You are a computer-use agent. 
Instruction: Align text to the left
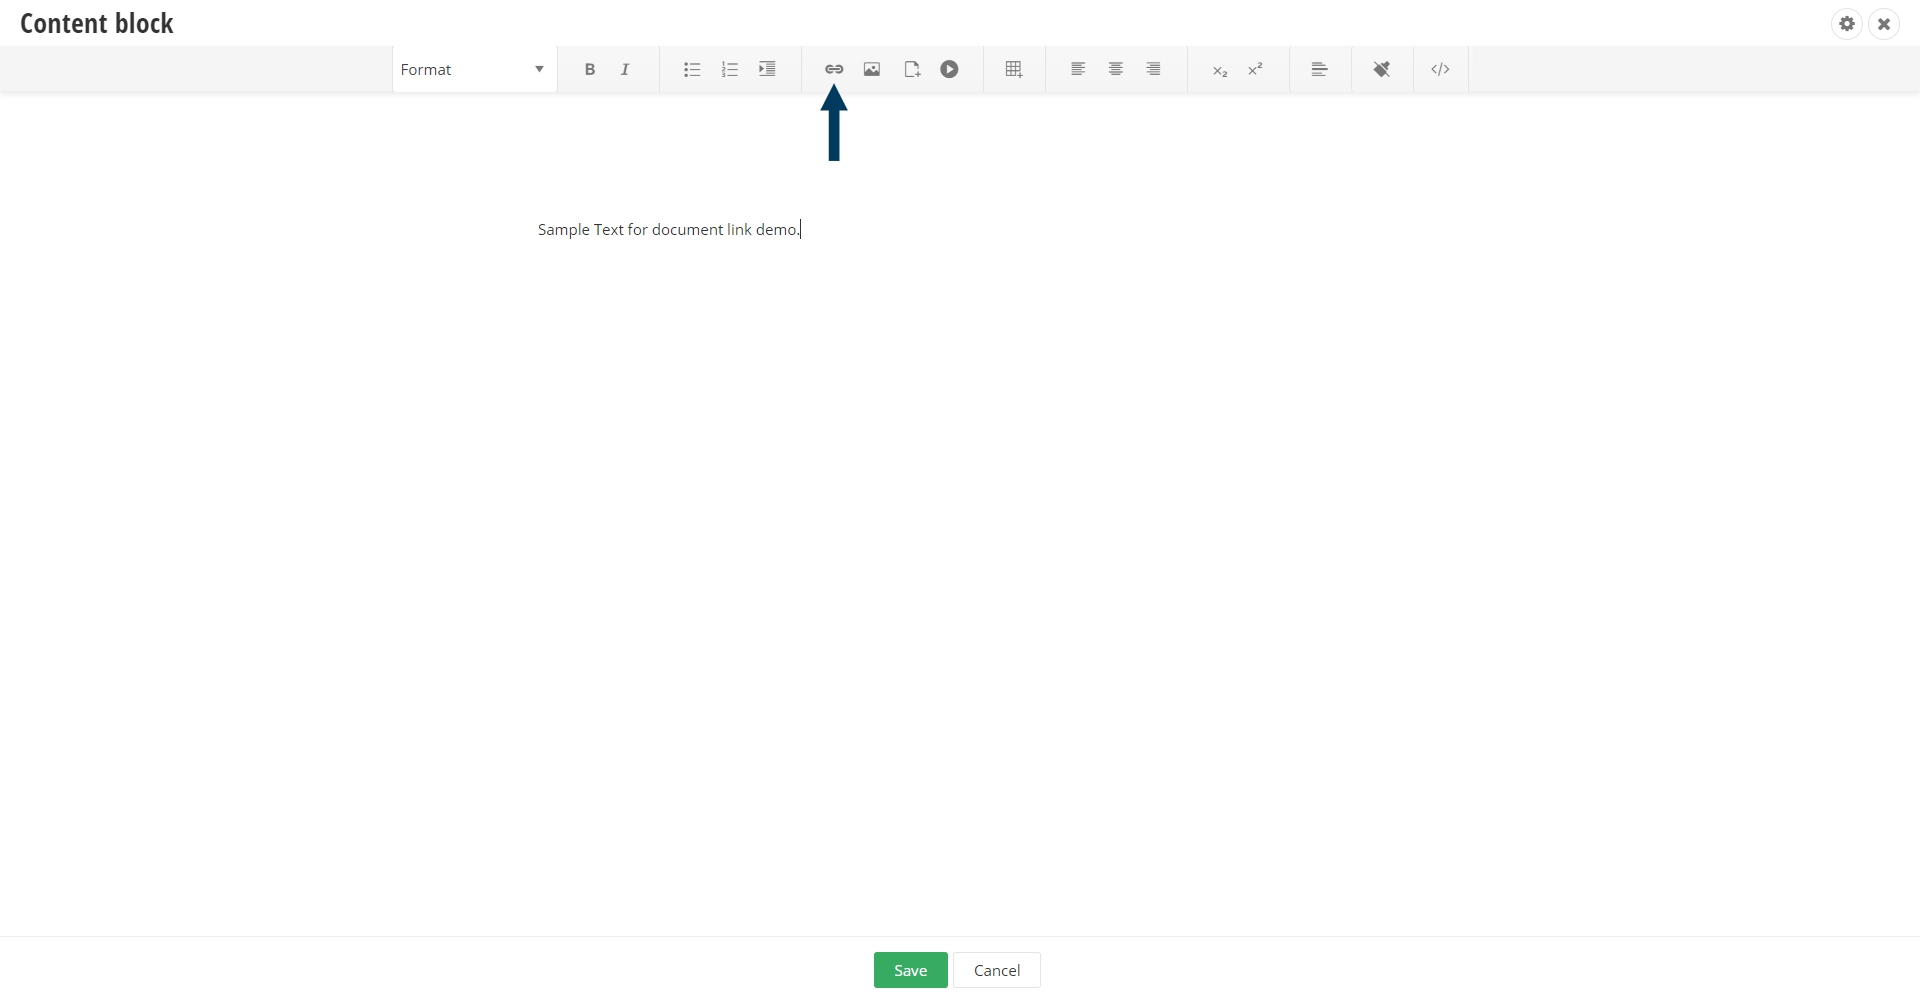(x=1078, y=69)
